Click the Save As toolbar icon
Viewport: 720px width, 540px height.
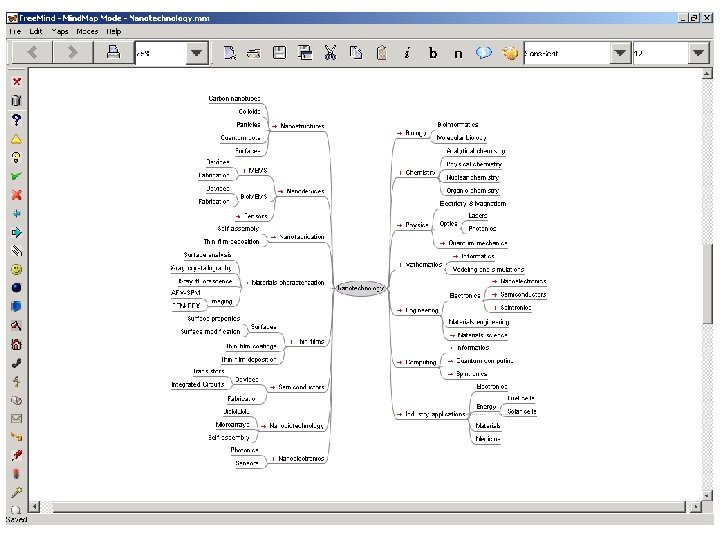(x=305, y=53)
